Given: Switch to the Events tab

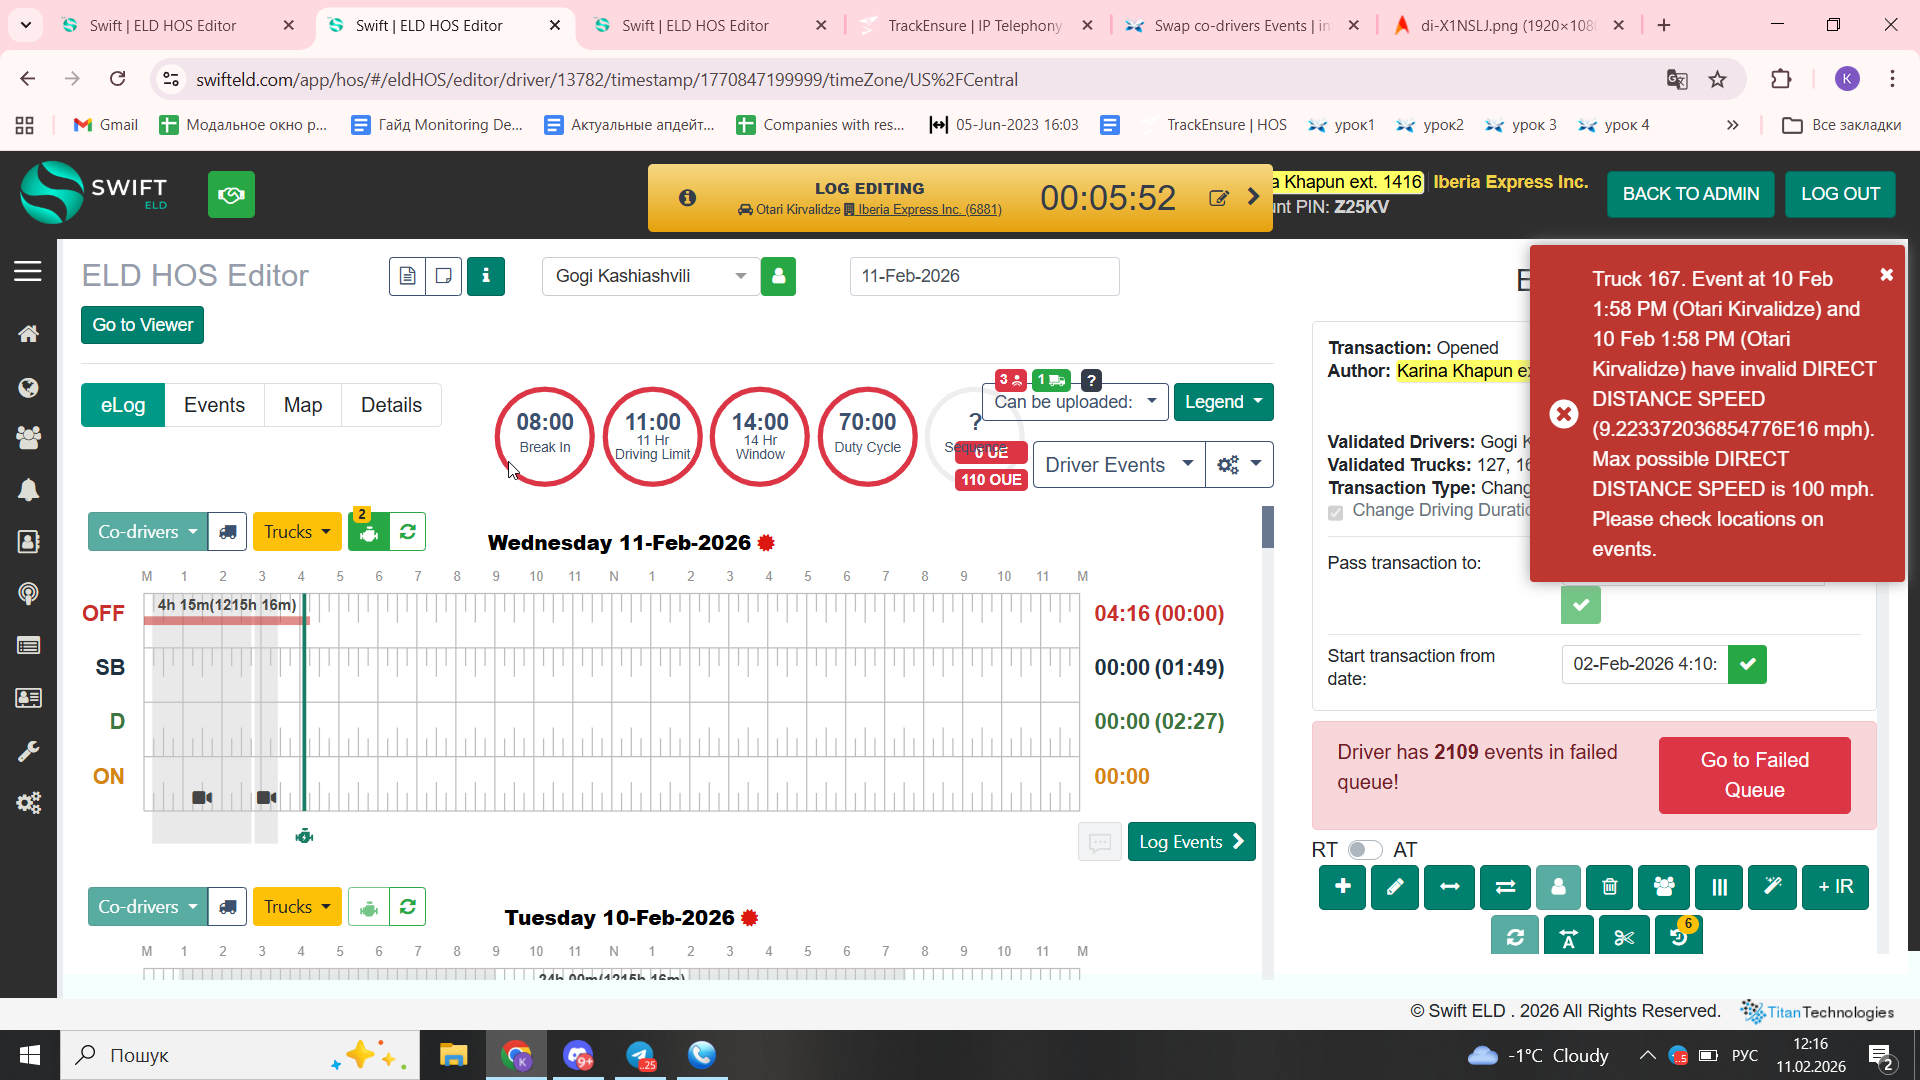Looking at the screenshot, I should point(214,405).
